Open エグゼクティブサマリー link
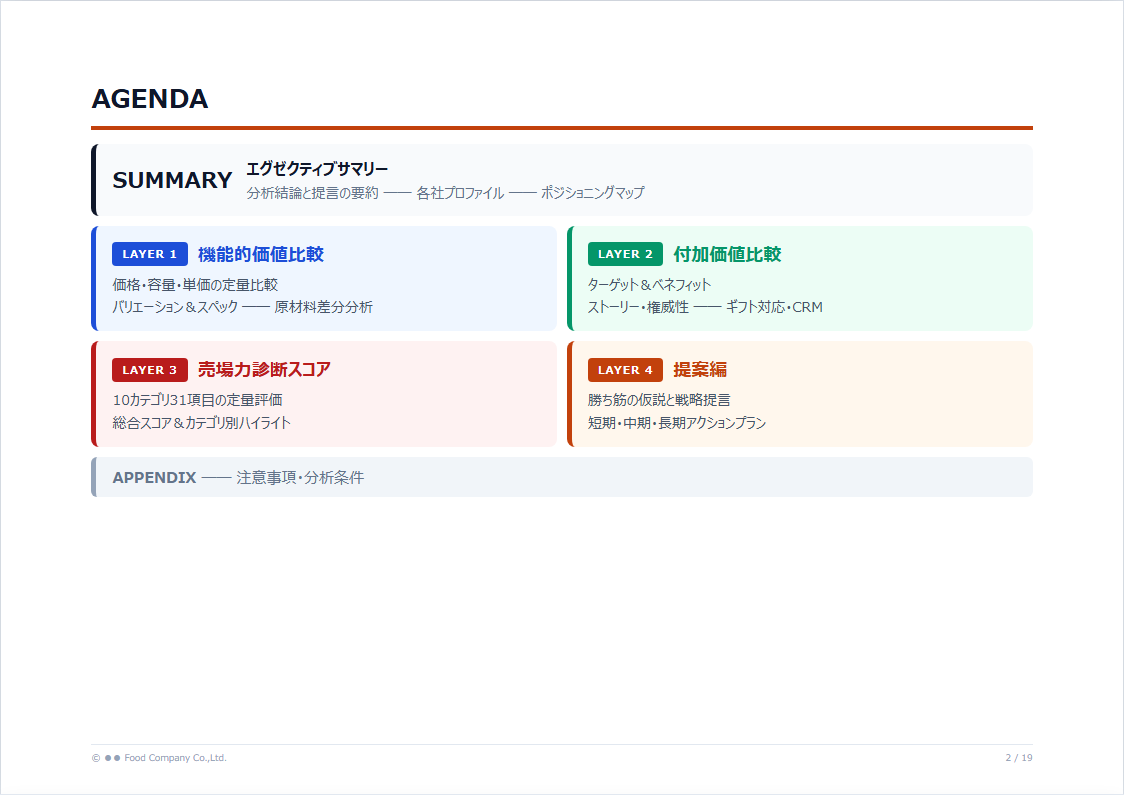The image size is (1124, 795). (x=316, y=169)
